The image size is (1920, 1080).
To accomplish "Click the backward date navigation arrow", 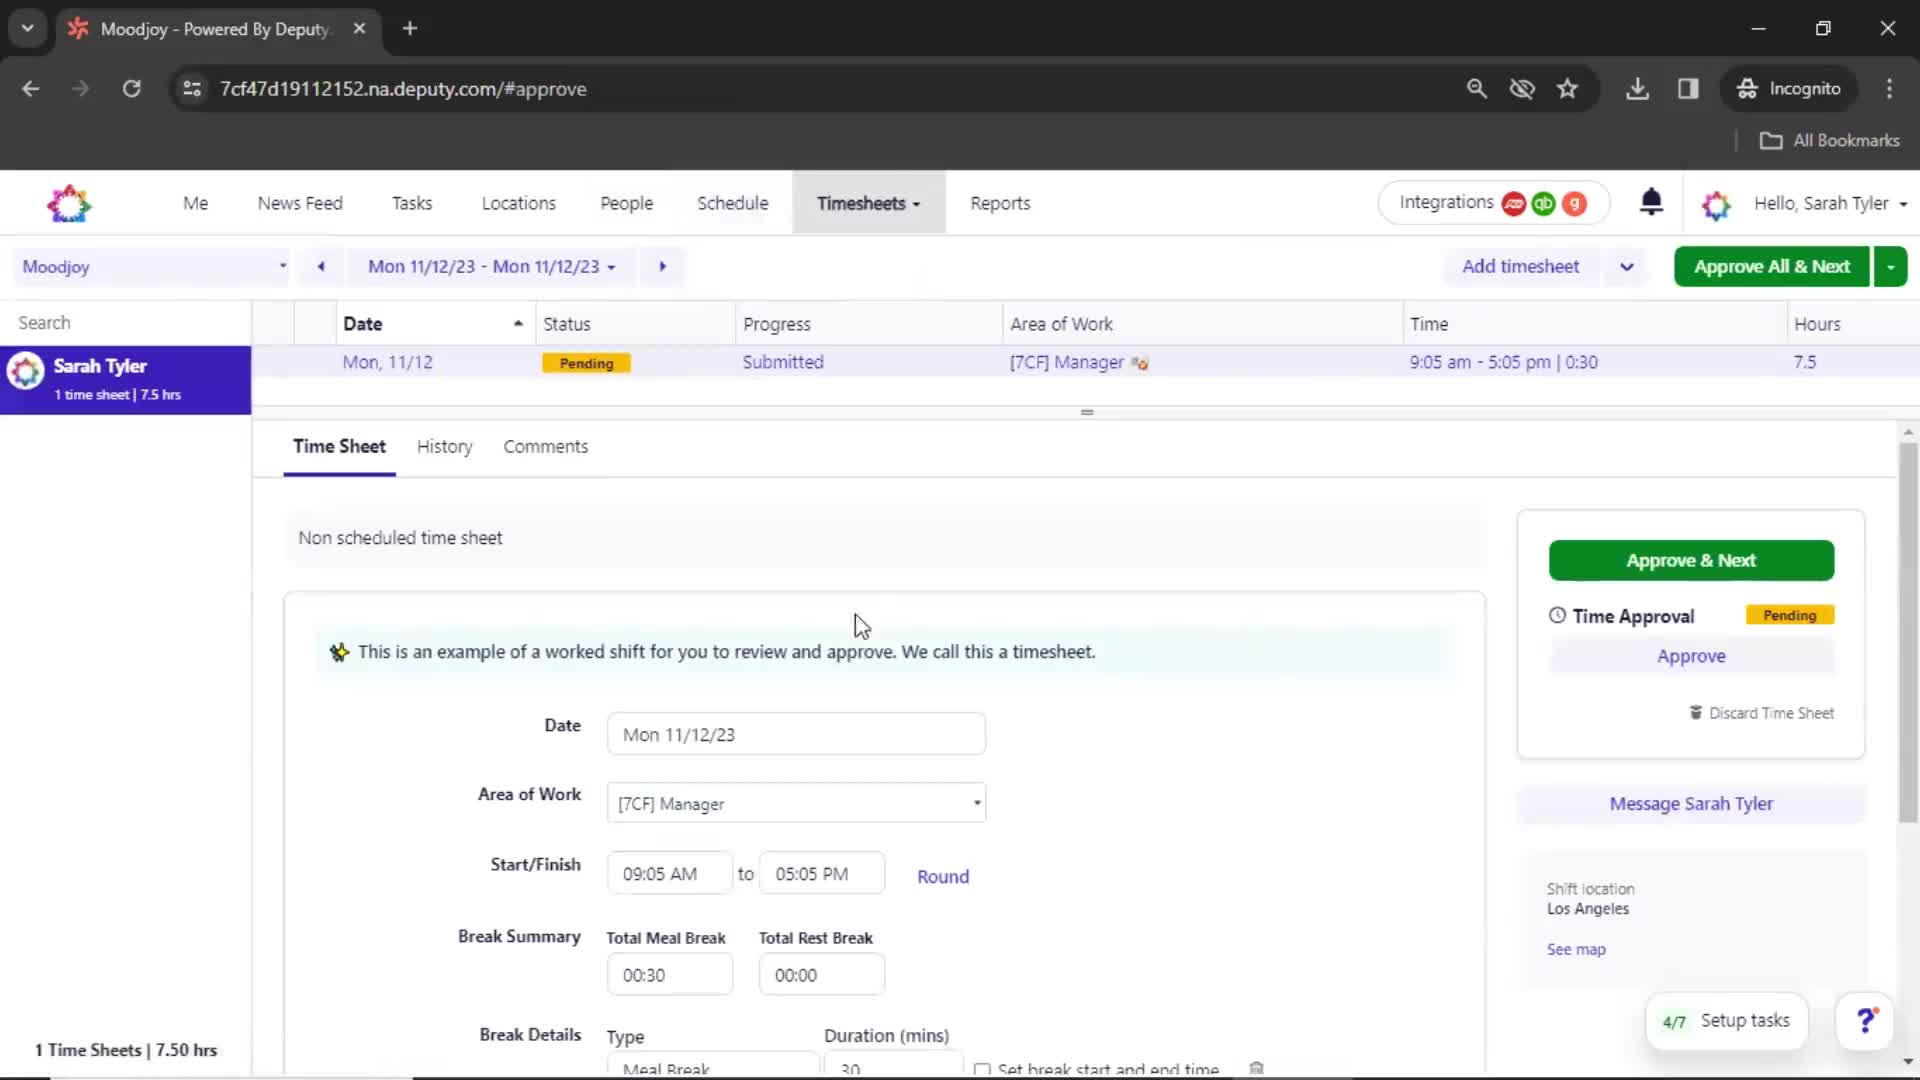I will coord(322,265).
